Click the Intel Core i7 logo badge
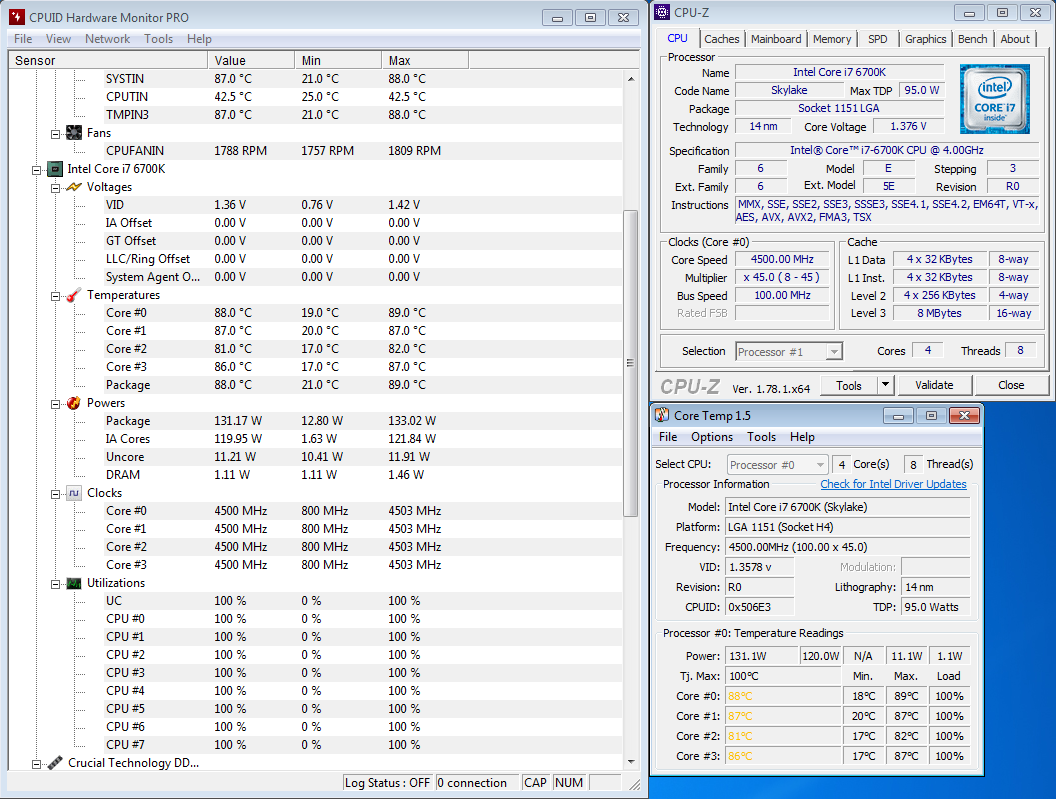This screenshot has height=799, width=1056. 994,99
